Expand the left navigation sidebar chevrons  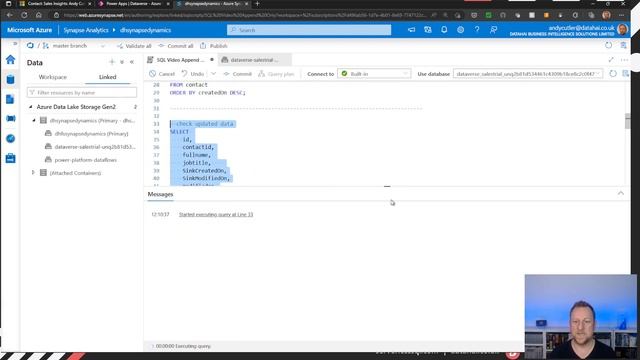[x=15, y=43]
